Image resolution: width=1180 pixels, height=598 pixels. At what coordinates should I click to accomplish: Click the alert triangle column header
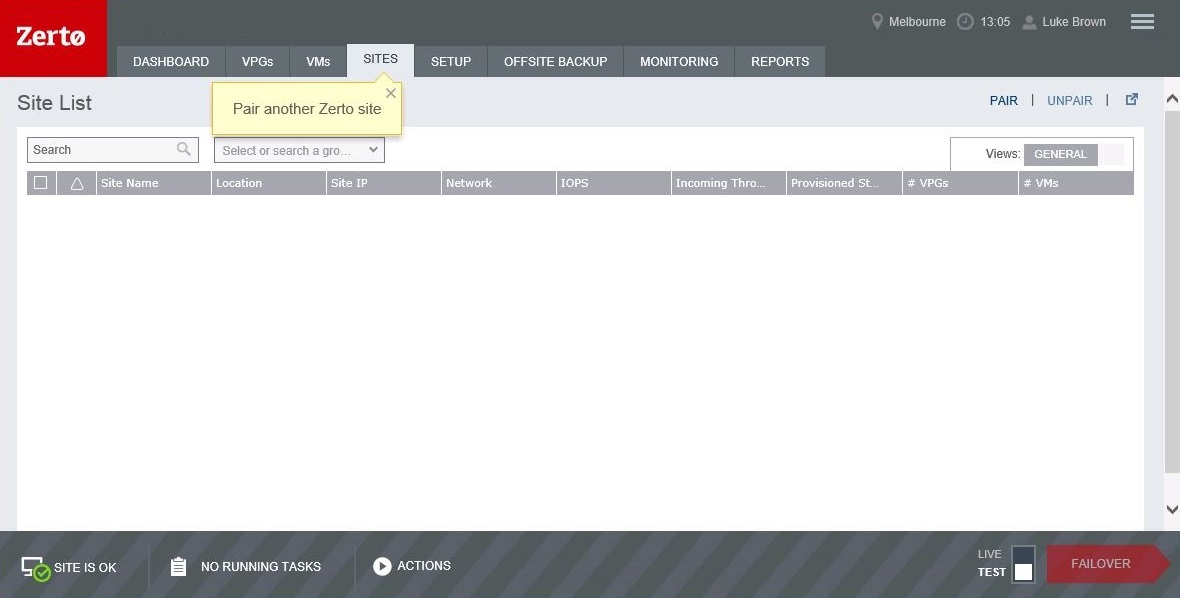(77, 183)
